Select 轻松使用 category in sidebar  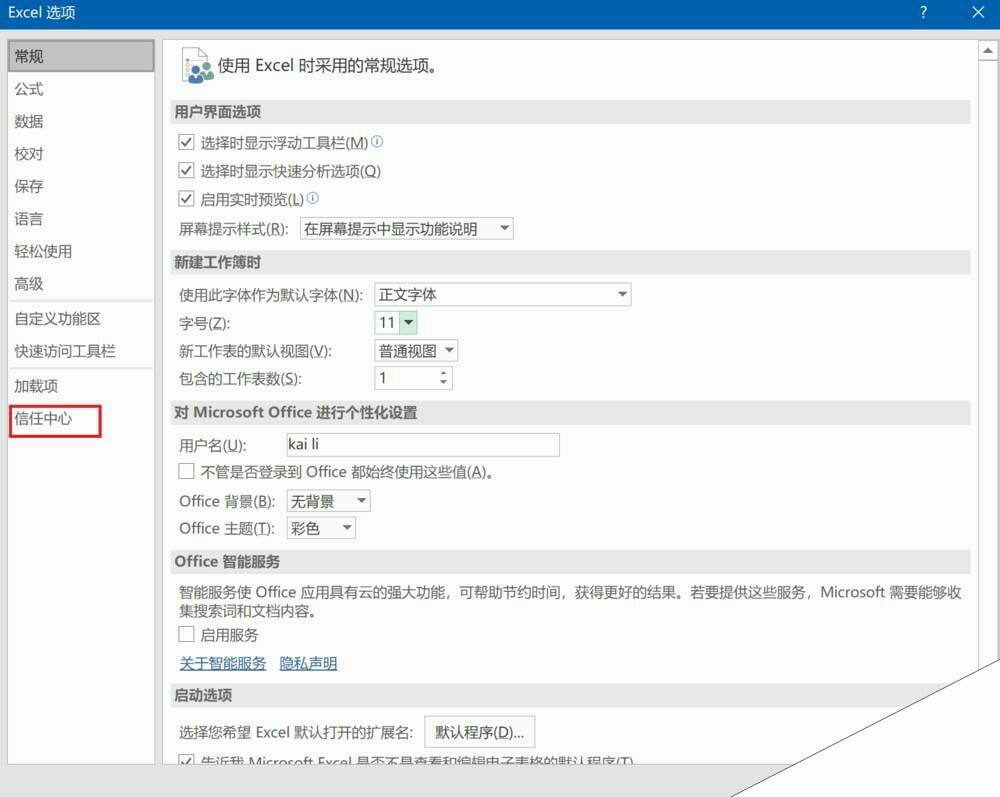tap(81, 251)
